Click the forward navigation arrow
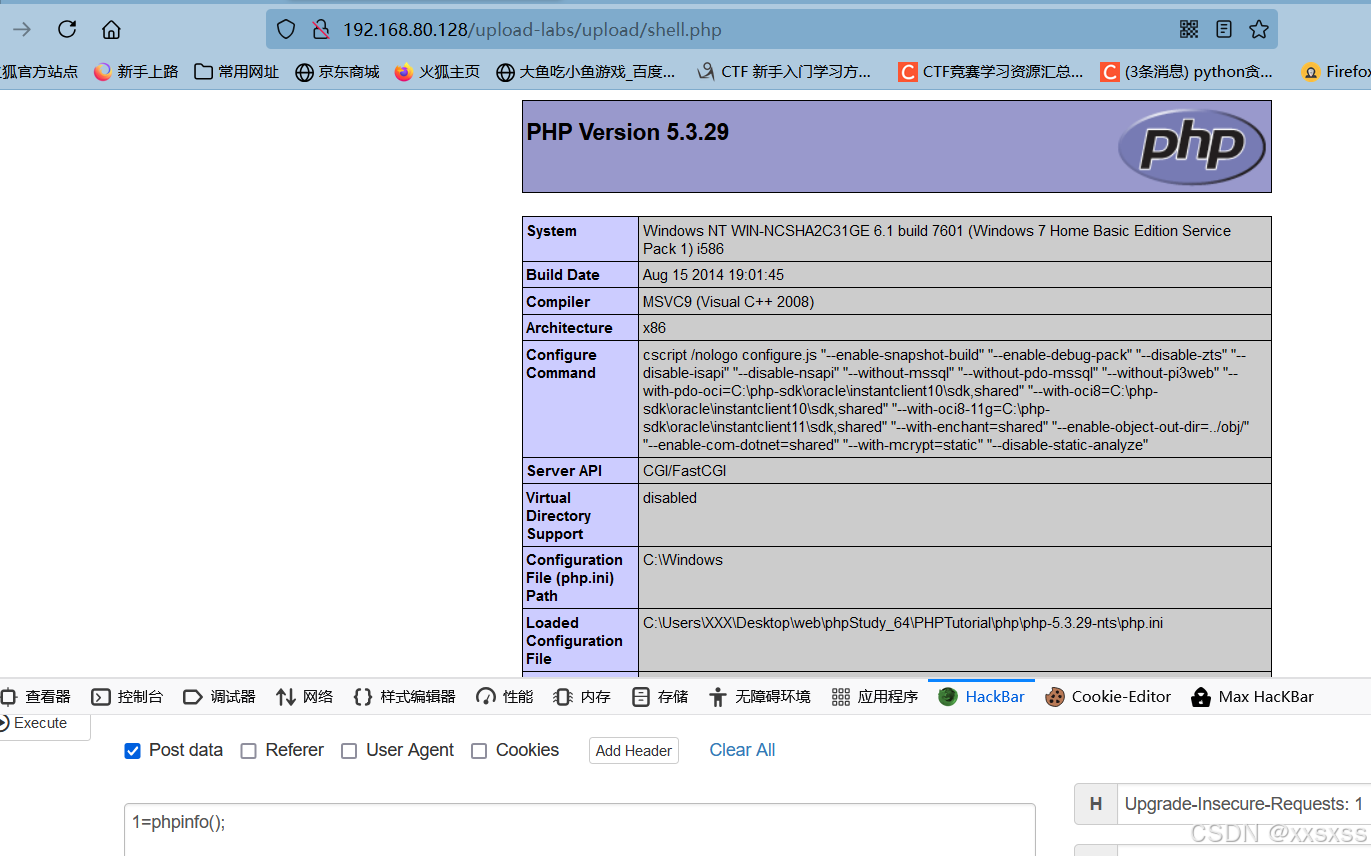The height and width of the screenshot is (856, 1371). point(22,29)
